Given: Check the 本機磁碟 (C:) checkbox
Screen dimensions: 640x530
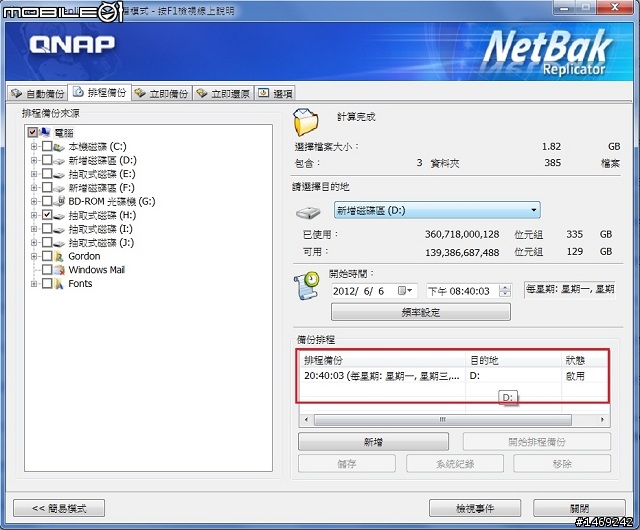Looking at the screenshot, I should click(47, 146).
